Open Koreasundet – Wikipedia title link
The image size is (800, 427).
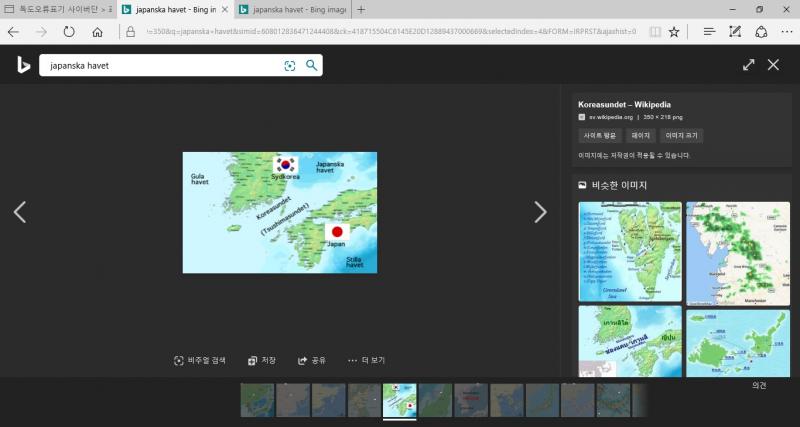coord(624,104)
